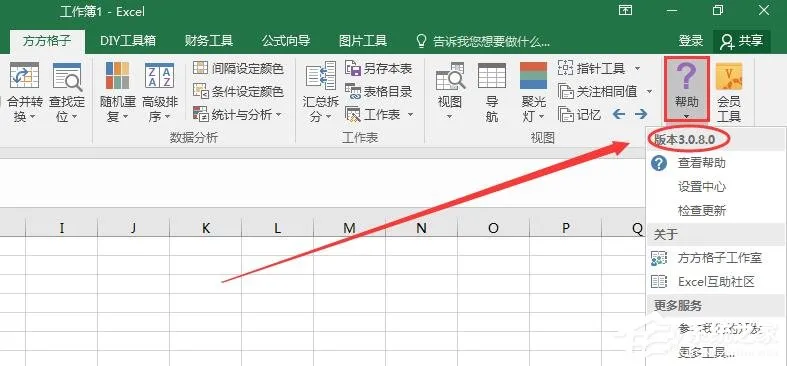787x366 pixels.
Task: Expand the 高级排序 dropdown arrow
Action: (x=167, y=117)
